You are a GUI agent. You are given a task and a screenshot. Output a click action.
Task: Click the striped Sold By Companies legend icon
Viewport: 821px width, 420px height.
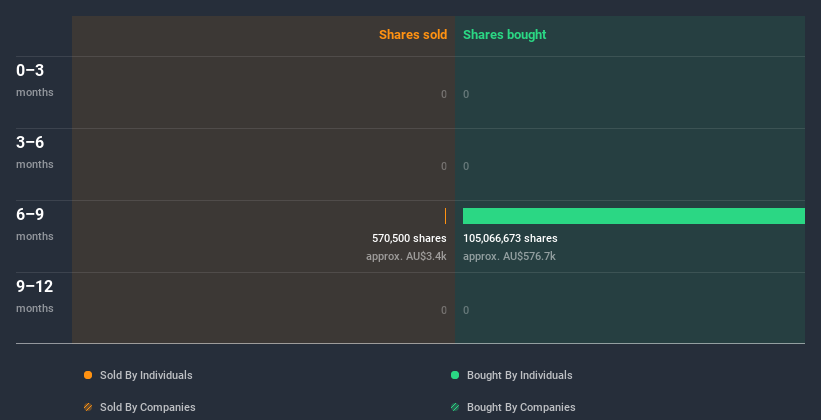88,407
